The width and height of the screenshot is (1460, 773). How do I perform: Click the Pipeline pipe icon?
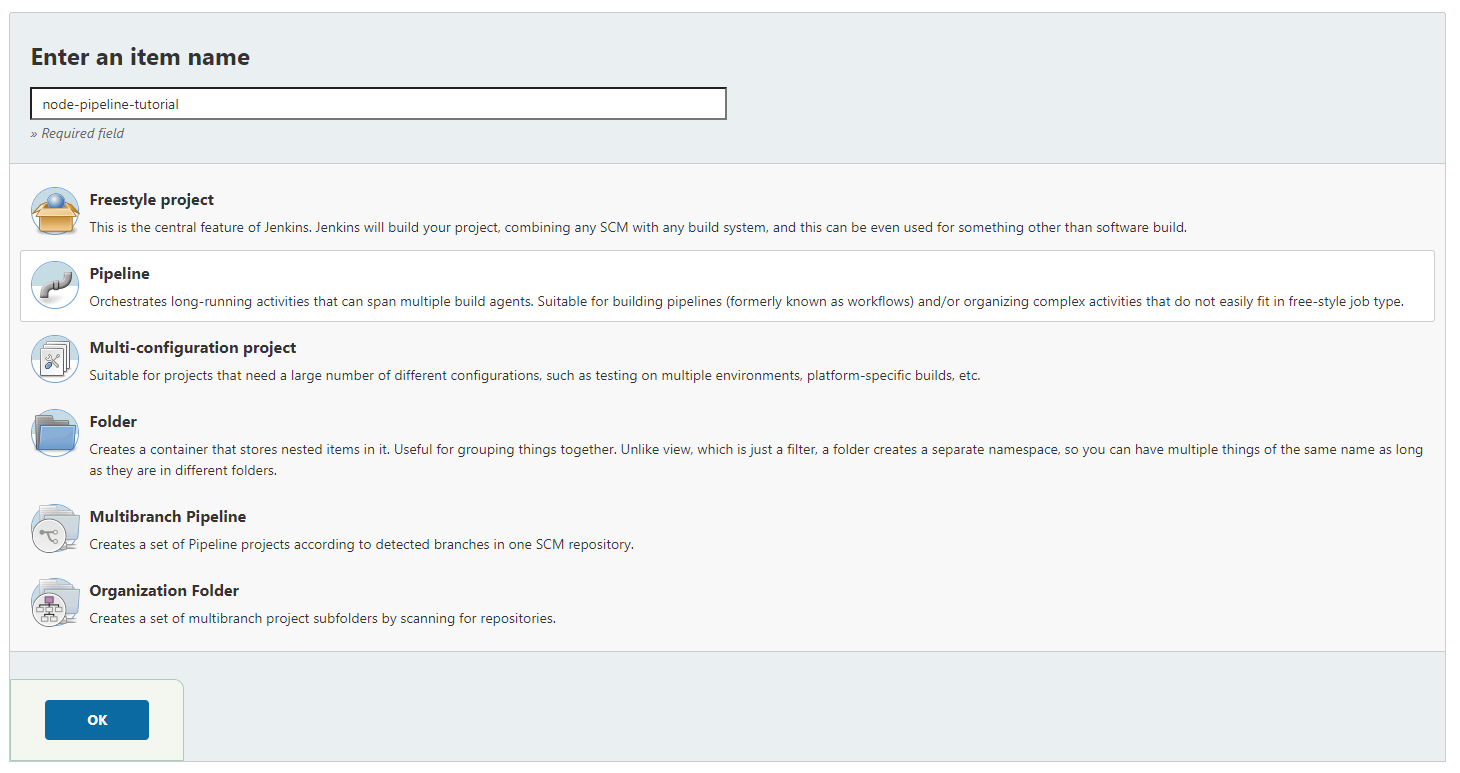click(55, 285)
